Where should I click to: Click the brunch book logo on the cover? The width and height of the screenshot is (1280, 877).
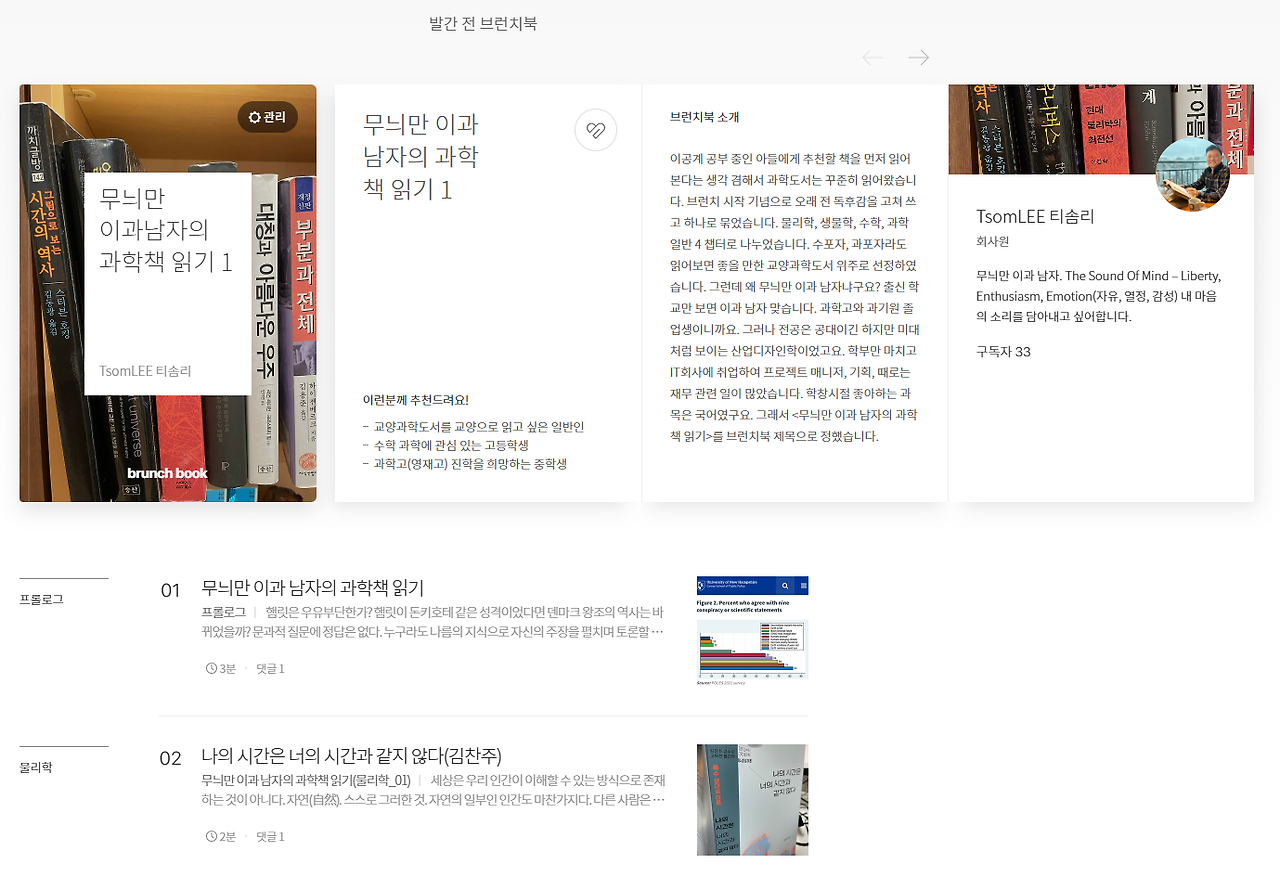(x=166, y=473)
